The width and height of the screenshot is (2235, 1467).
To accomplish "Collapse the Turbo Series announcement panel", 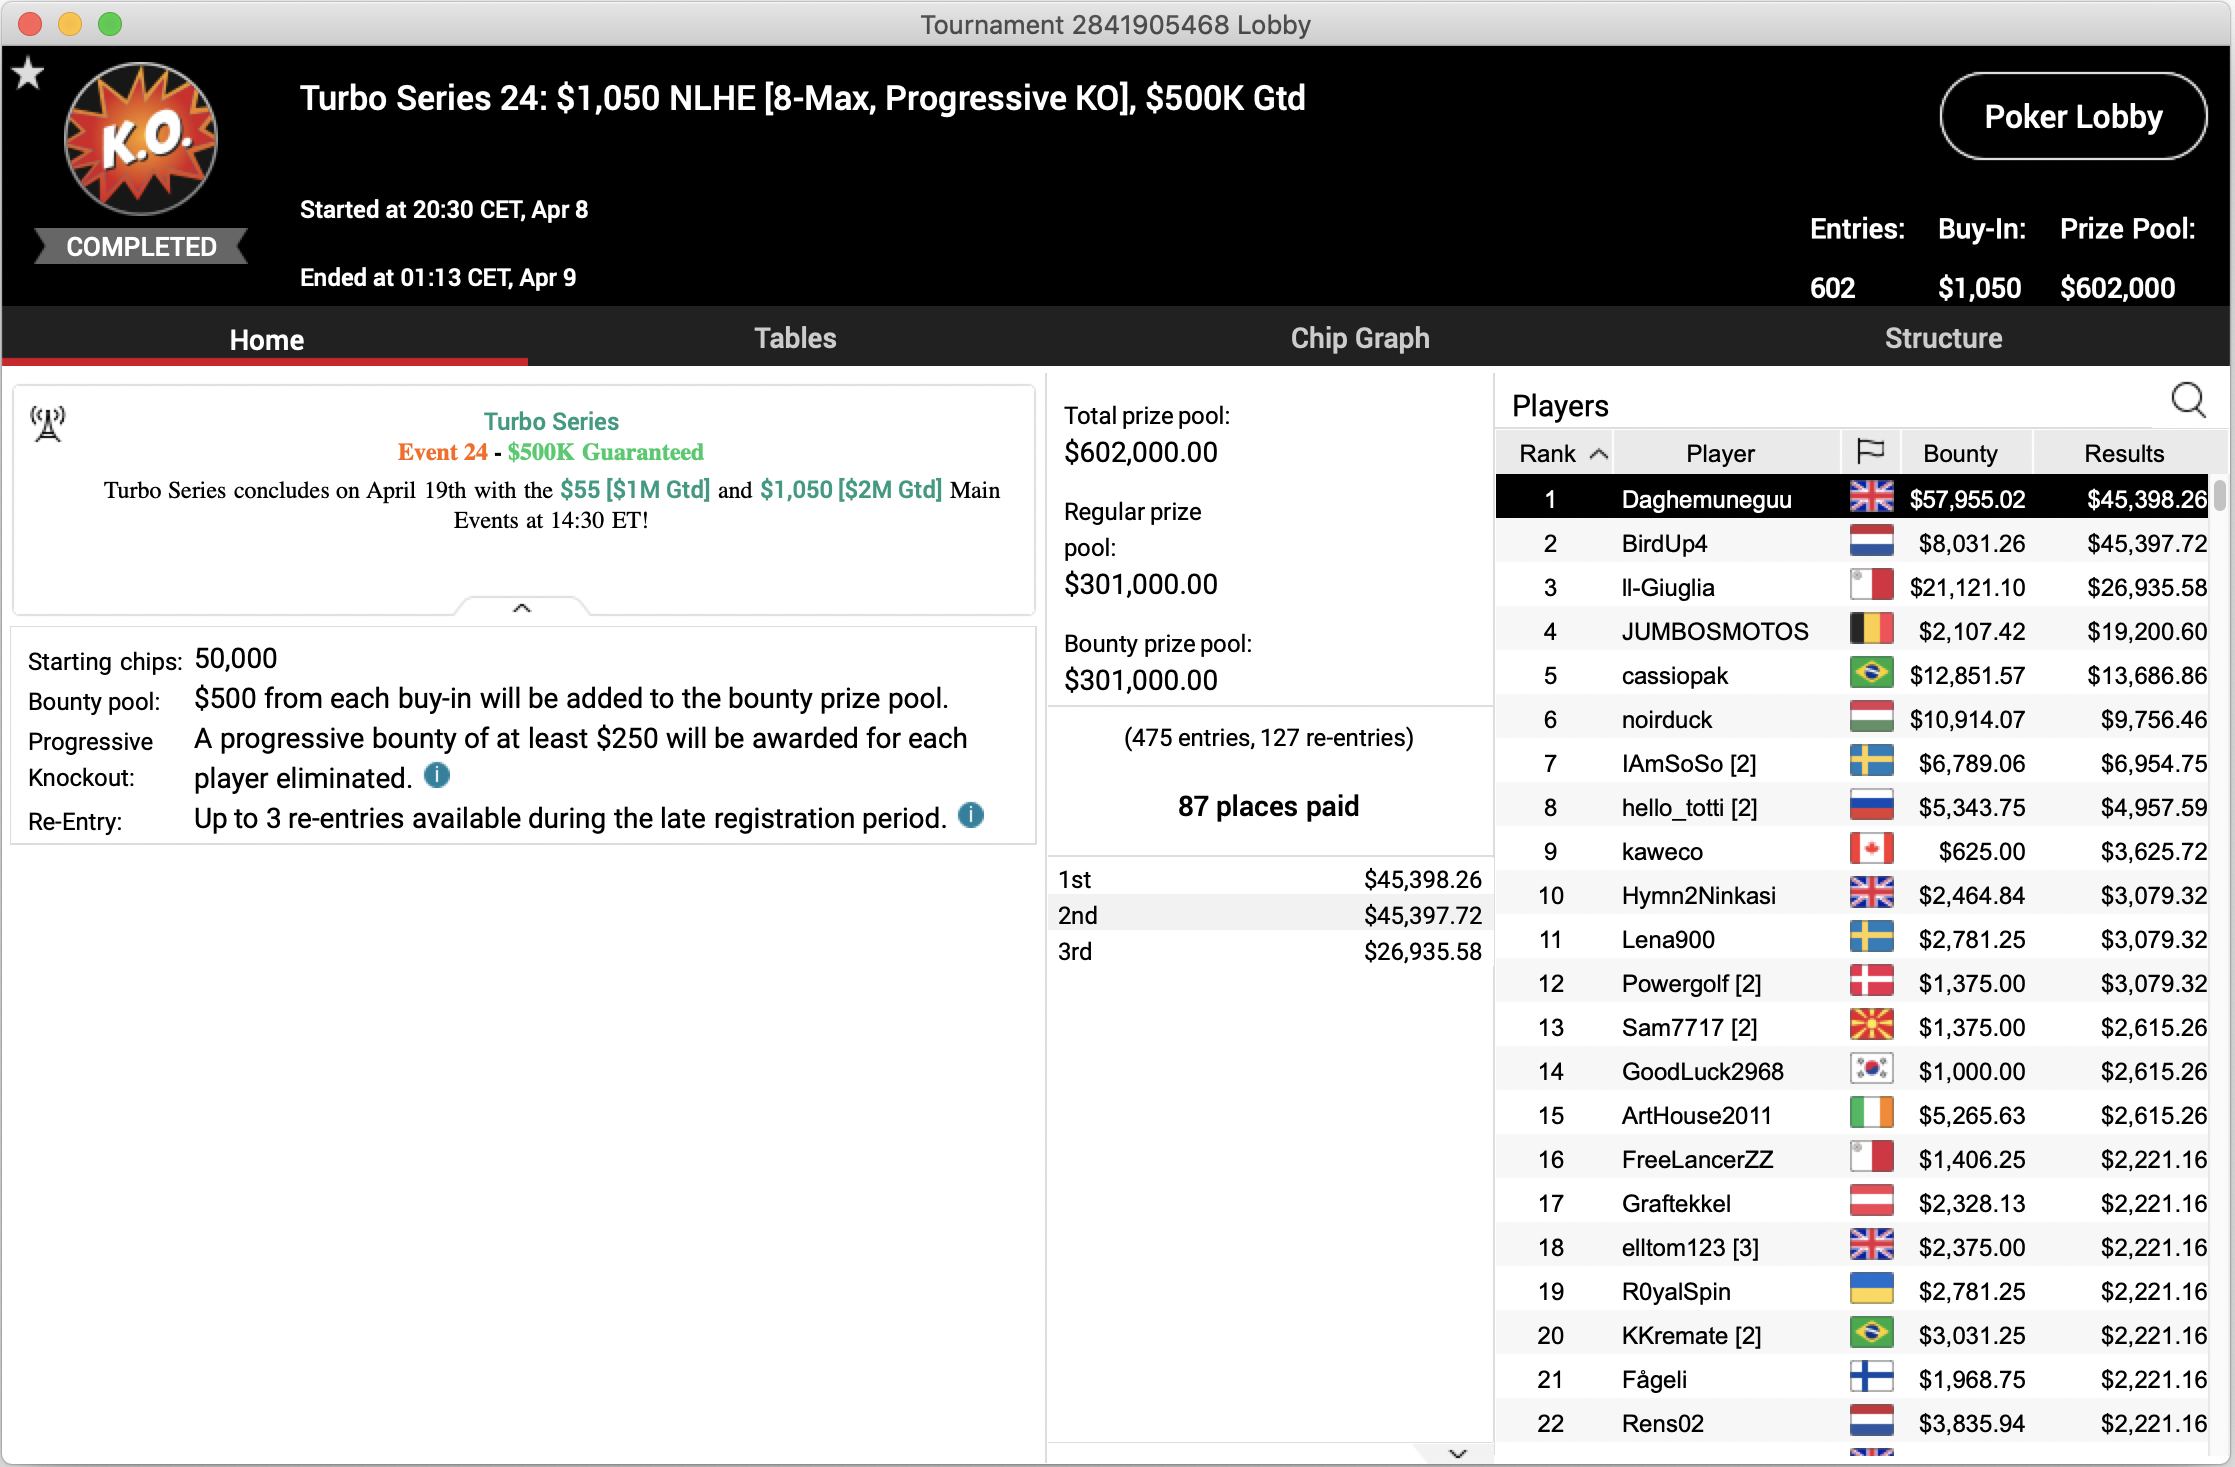I will [x=521, y=607].
